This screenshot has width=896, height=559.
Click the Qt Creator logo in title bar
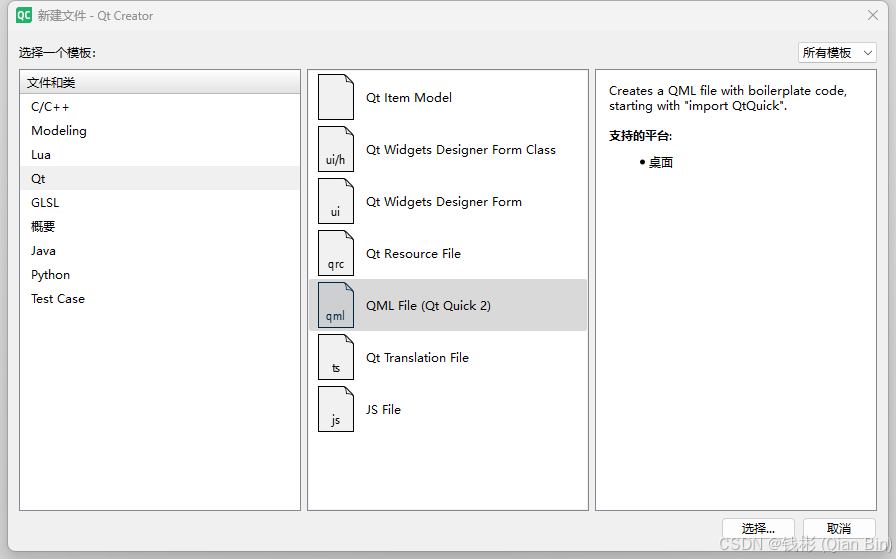24,15
